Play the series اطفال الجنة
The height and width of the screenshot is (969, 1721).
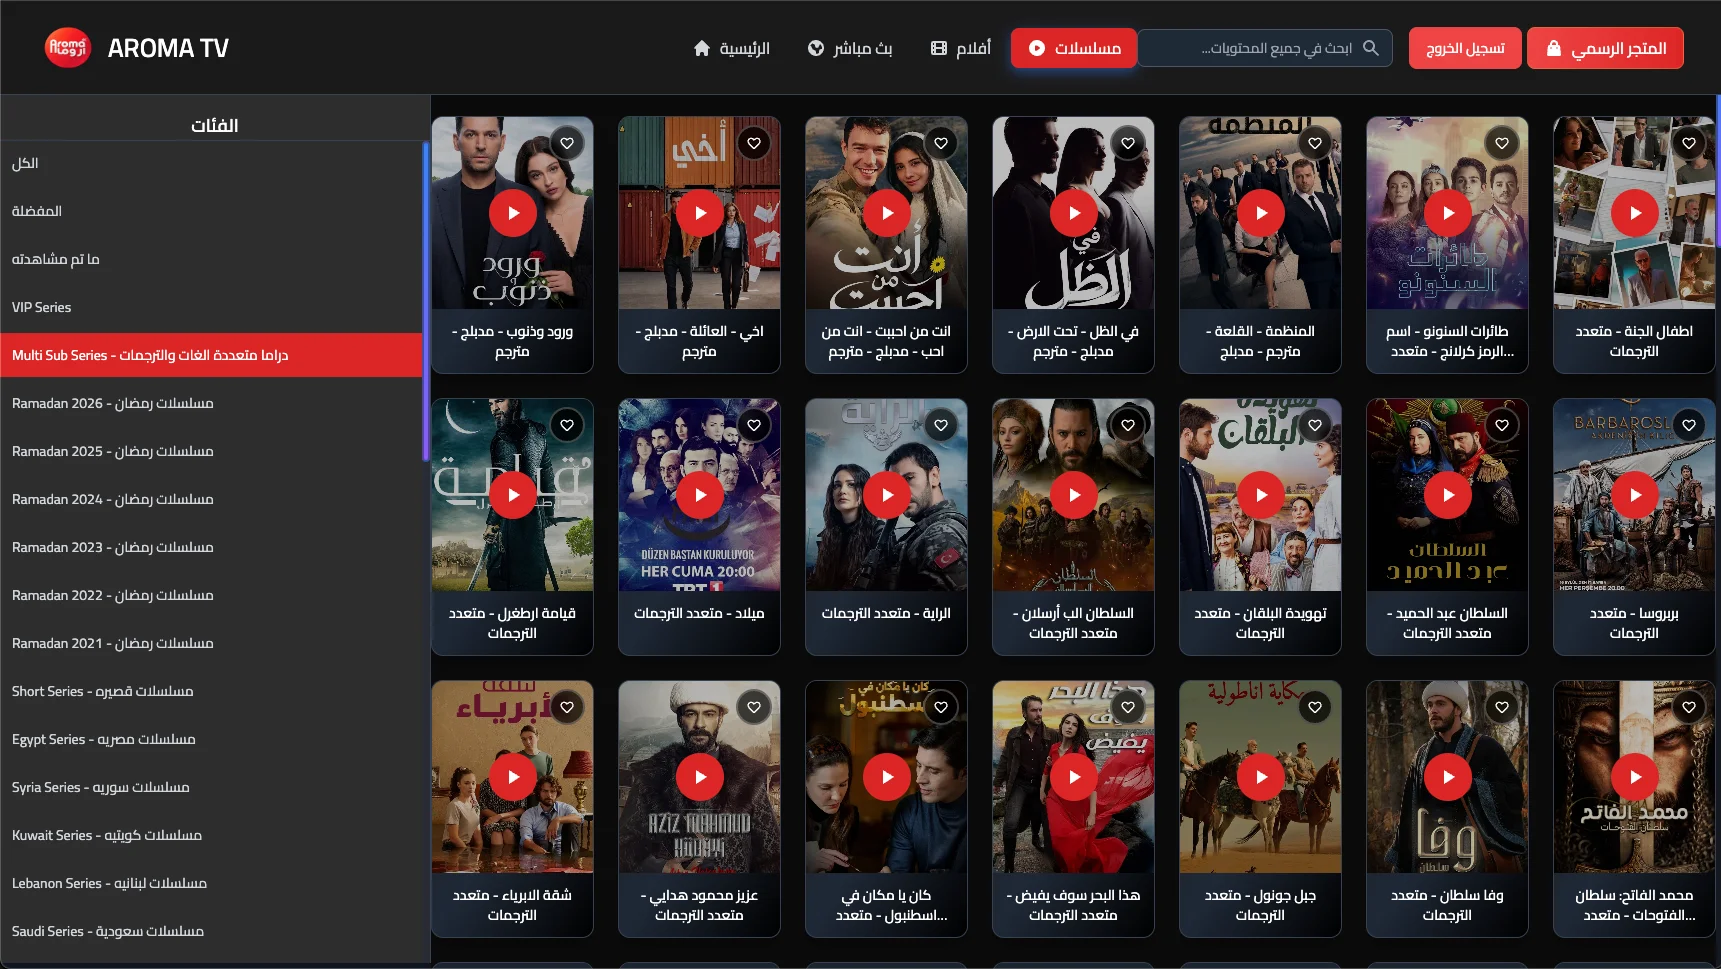[x=1635, y=213]
